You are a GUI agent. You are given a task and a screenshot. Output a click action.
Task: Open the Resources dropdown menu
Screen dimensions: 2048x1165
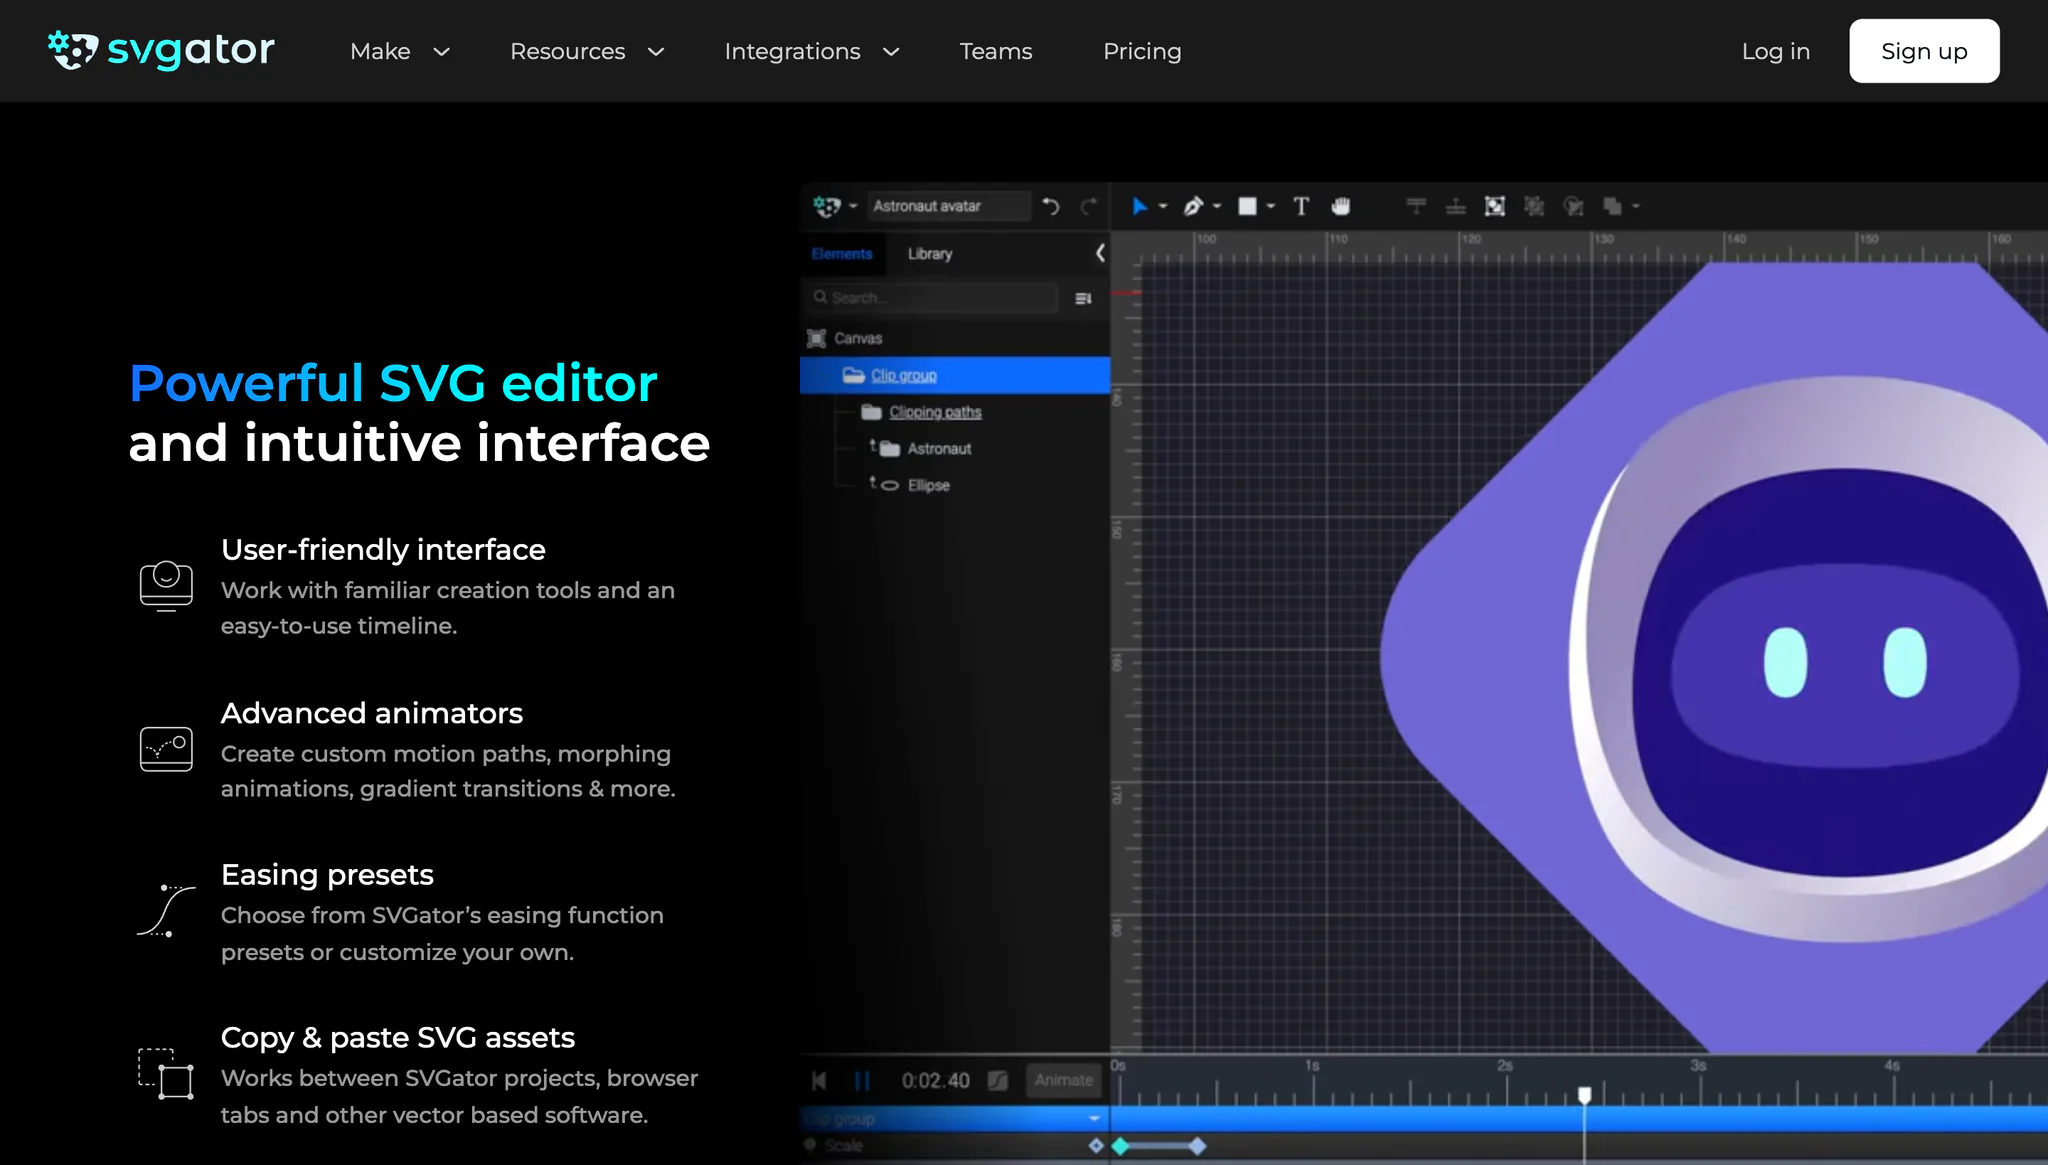[x=587, y=51]
